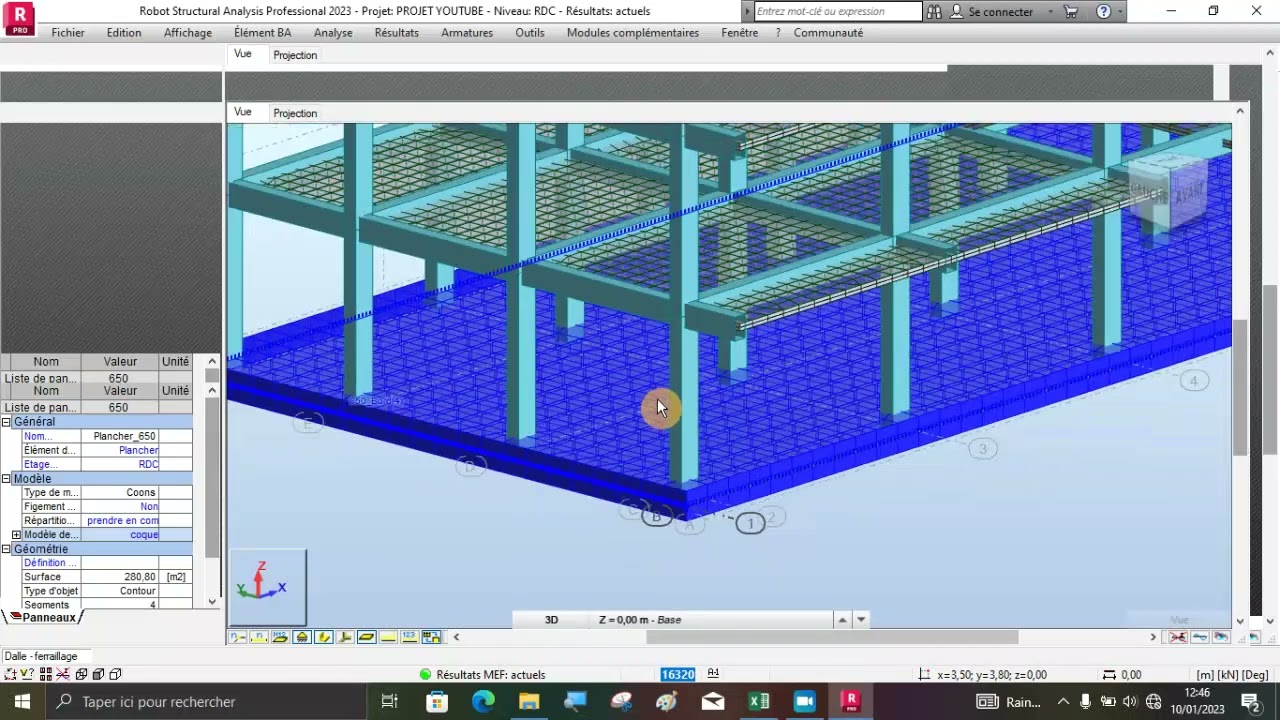The width and height of the screenshot is (1280, 720).
Task: Click the 3D view mode button
Action: tap(551, 620)
